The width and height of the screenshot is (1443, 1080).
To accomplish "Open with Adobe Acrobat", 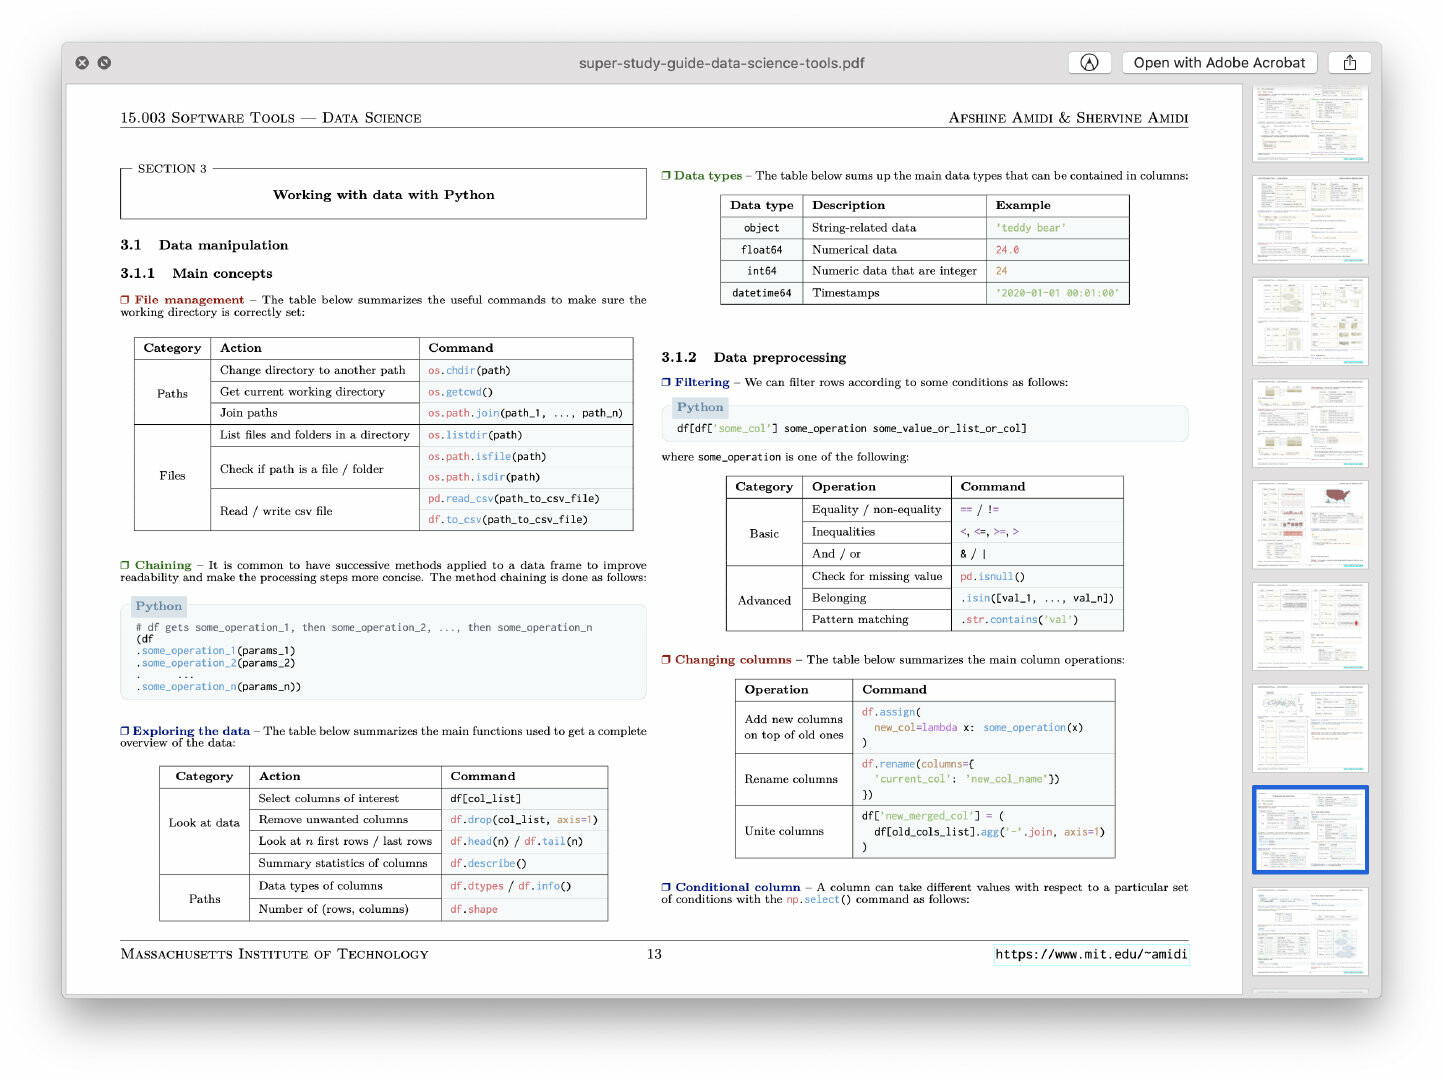I will pyautogui.click(x=1219, y=63).
